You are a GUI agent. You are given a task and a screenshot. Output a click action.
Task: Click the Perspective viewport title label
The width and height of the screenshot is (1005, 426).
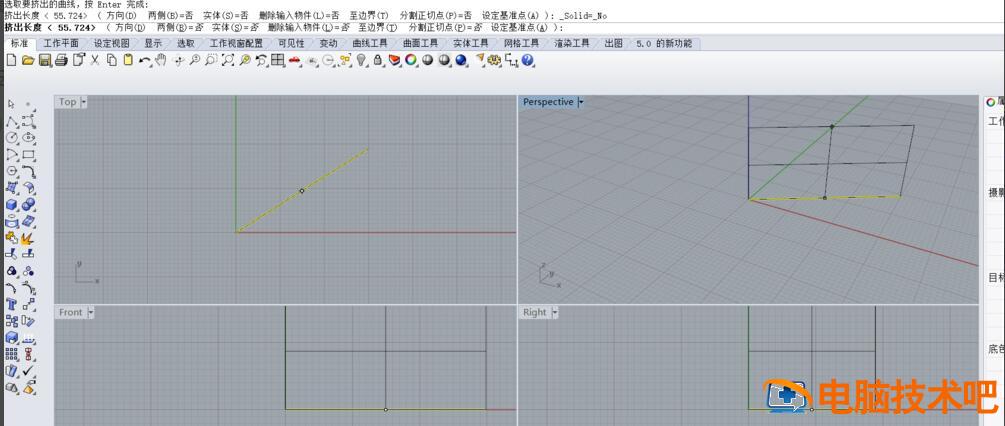click(548, 102)
